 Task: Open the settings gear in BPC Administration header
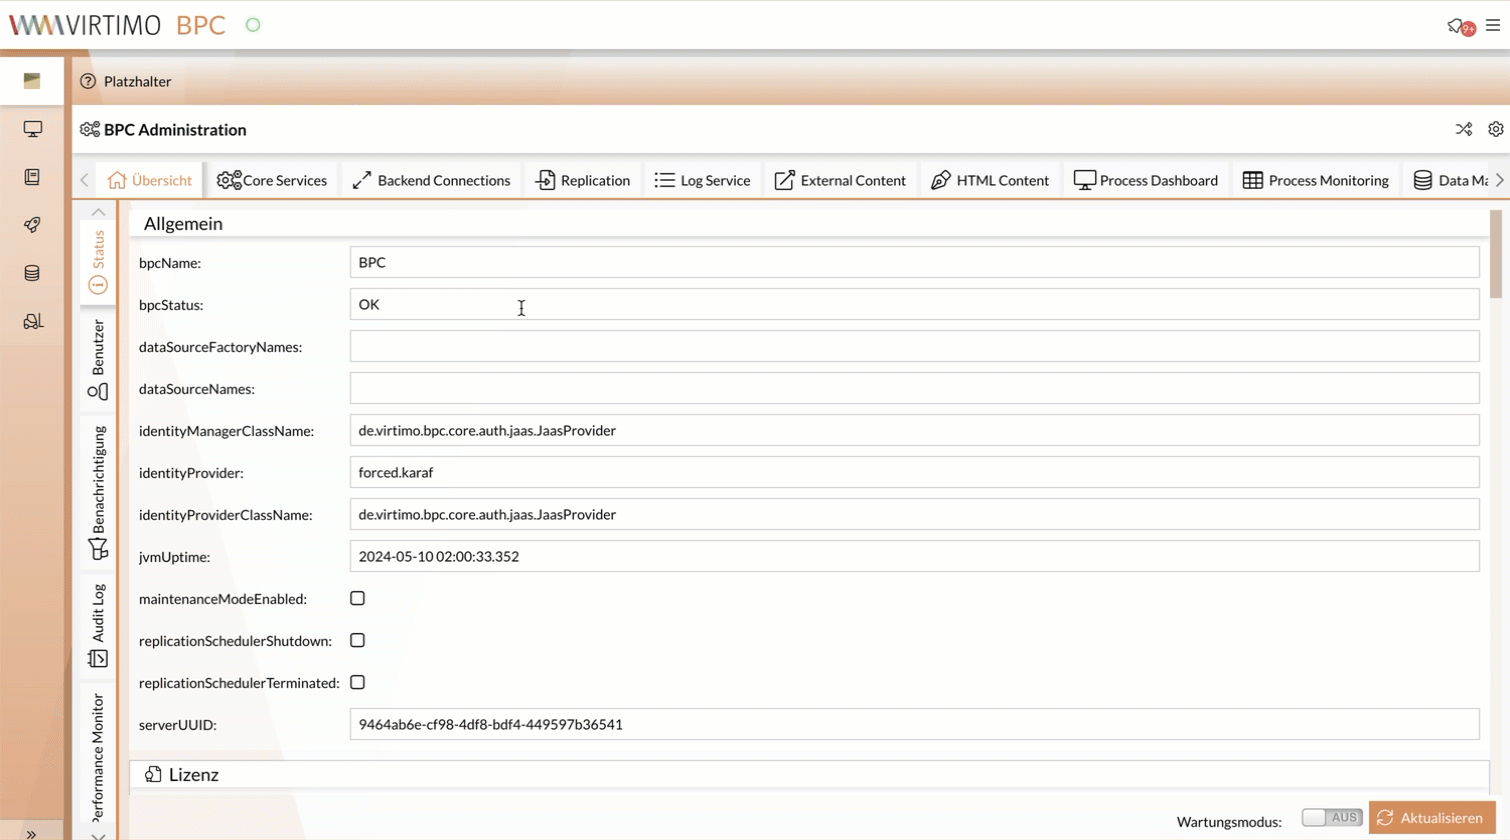click(x=1496, y=129)
